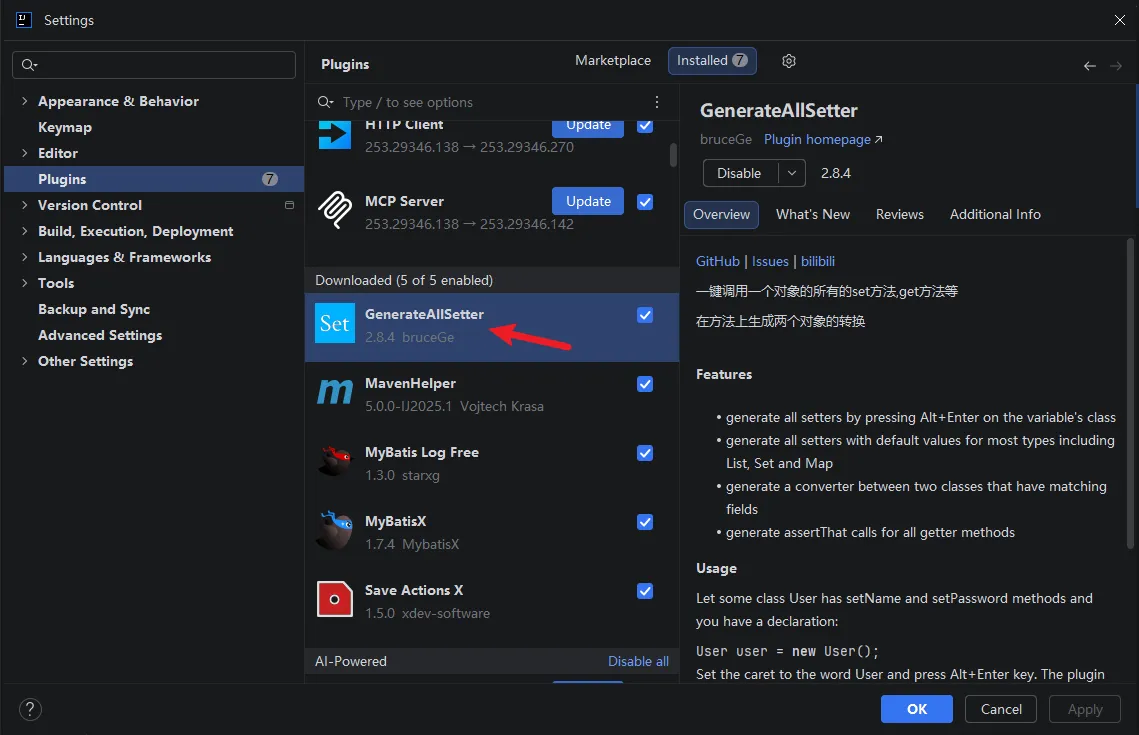The height and width of the screenshot is (735, 1139).
Task: Open the Disable button dropdown arrow
Action: click(x=792, y=173)
